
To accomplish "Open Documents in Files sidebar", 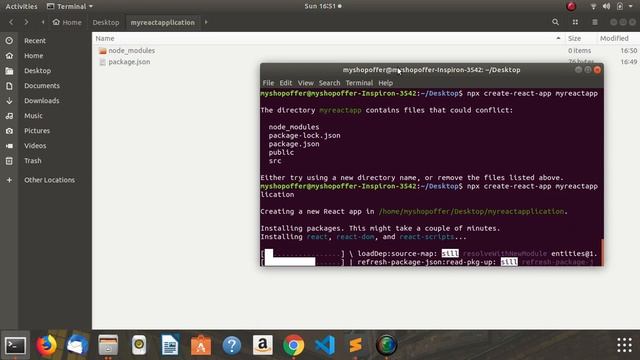I will coord(42,86).
